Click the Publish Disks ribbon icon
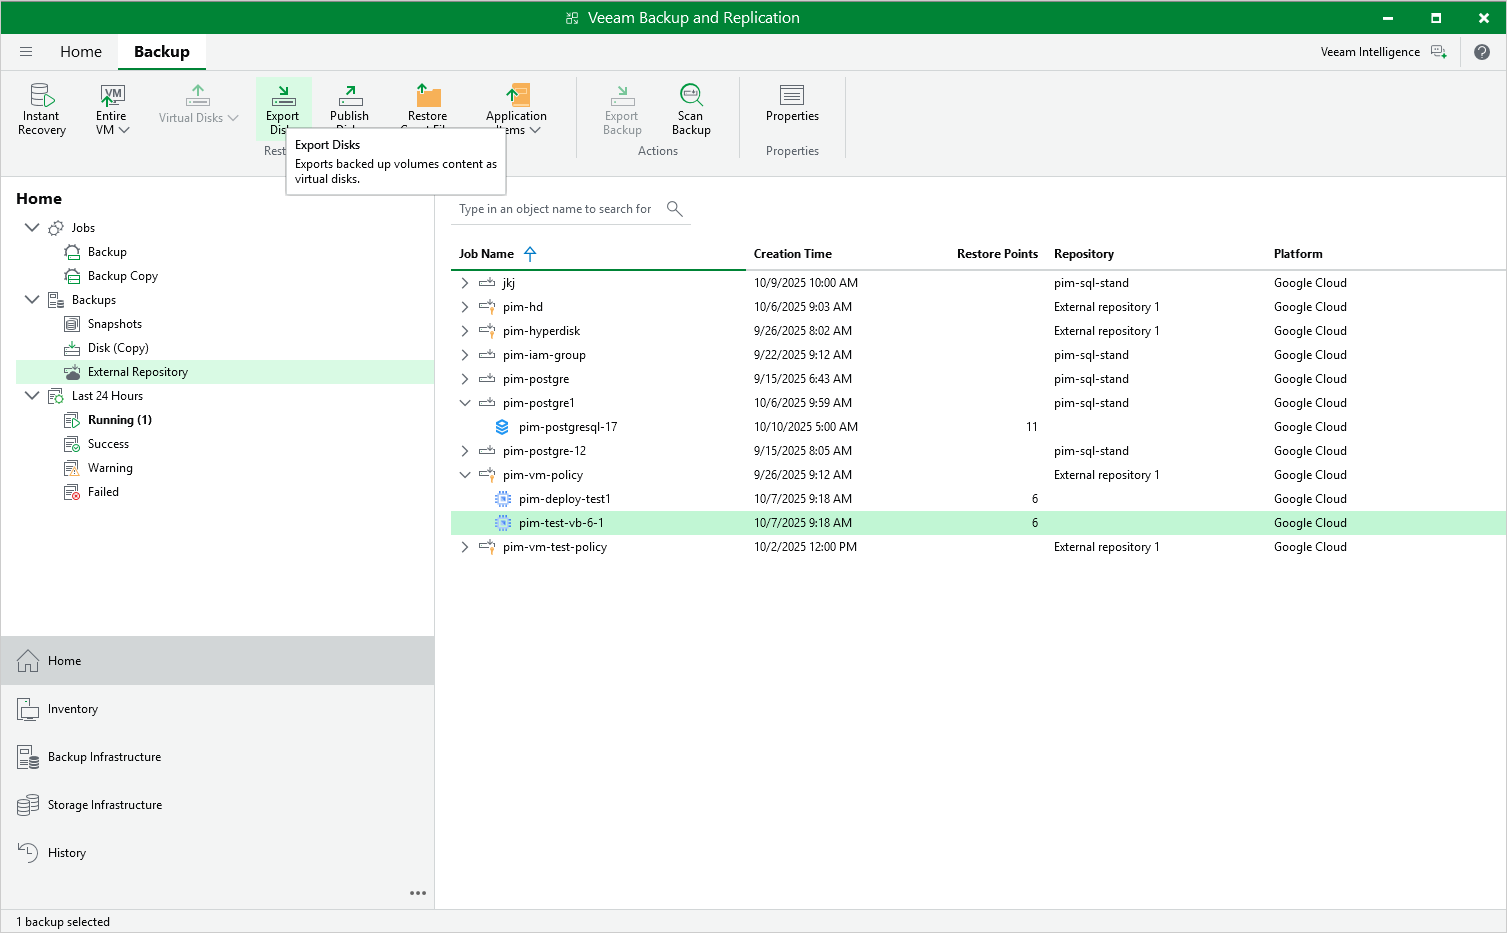This screenshot has width=1507, height=933. (349, 96)
